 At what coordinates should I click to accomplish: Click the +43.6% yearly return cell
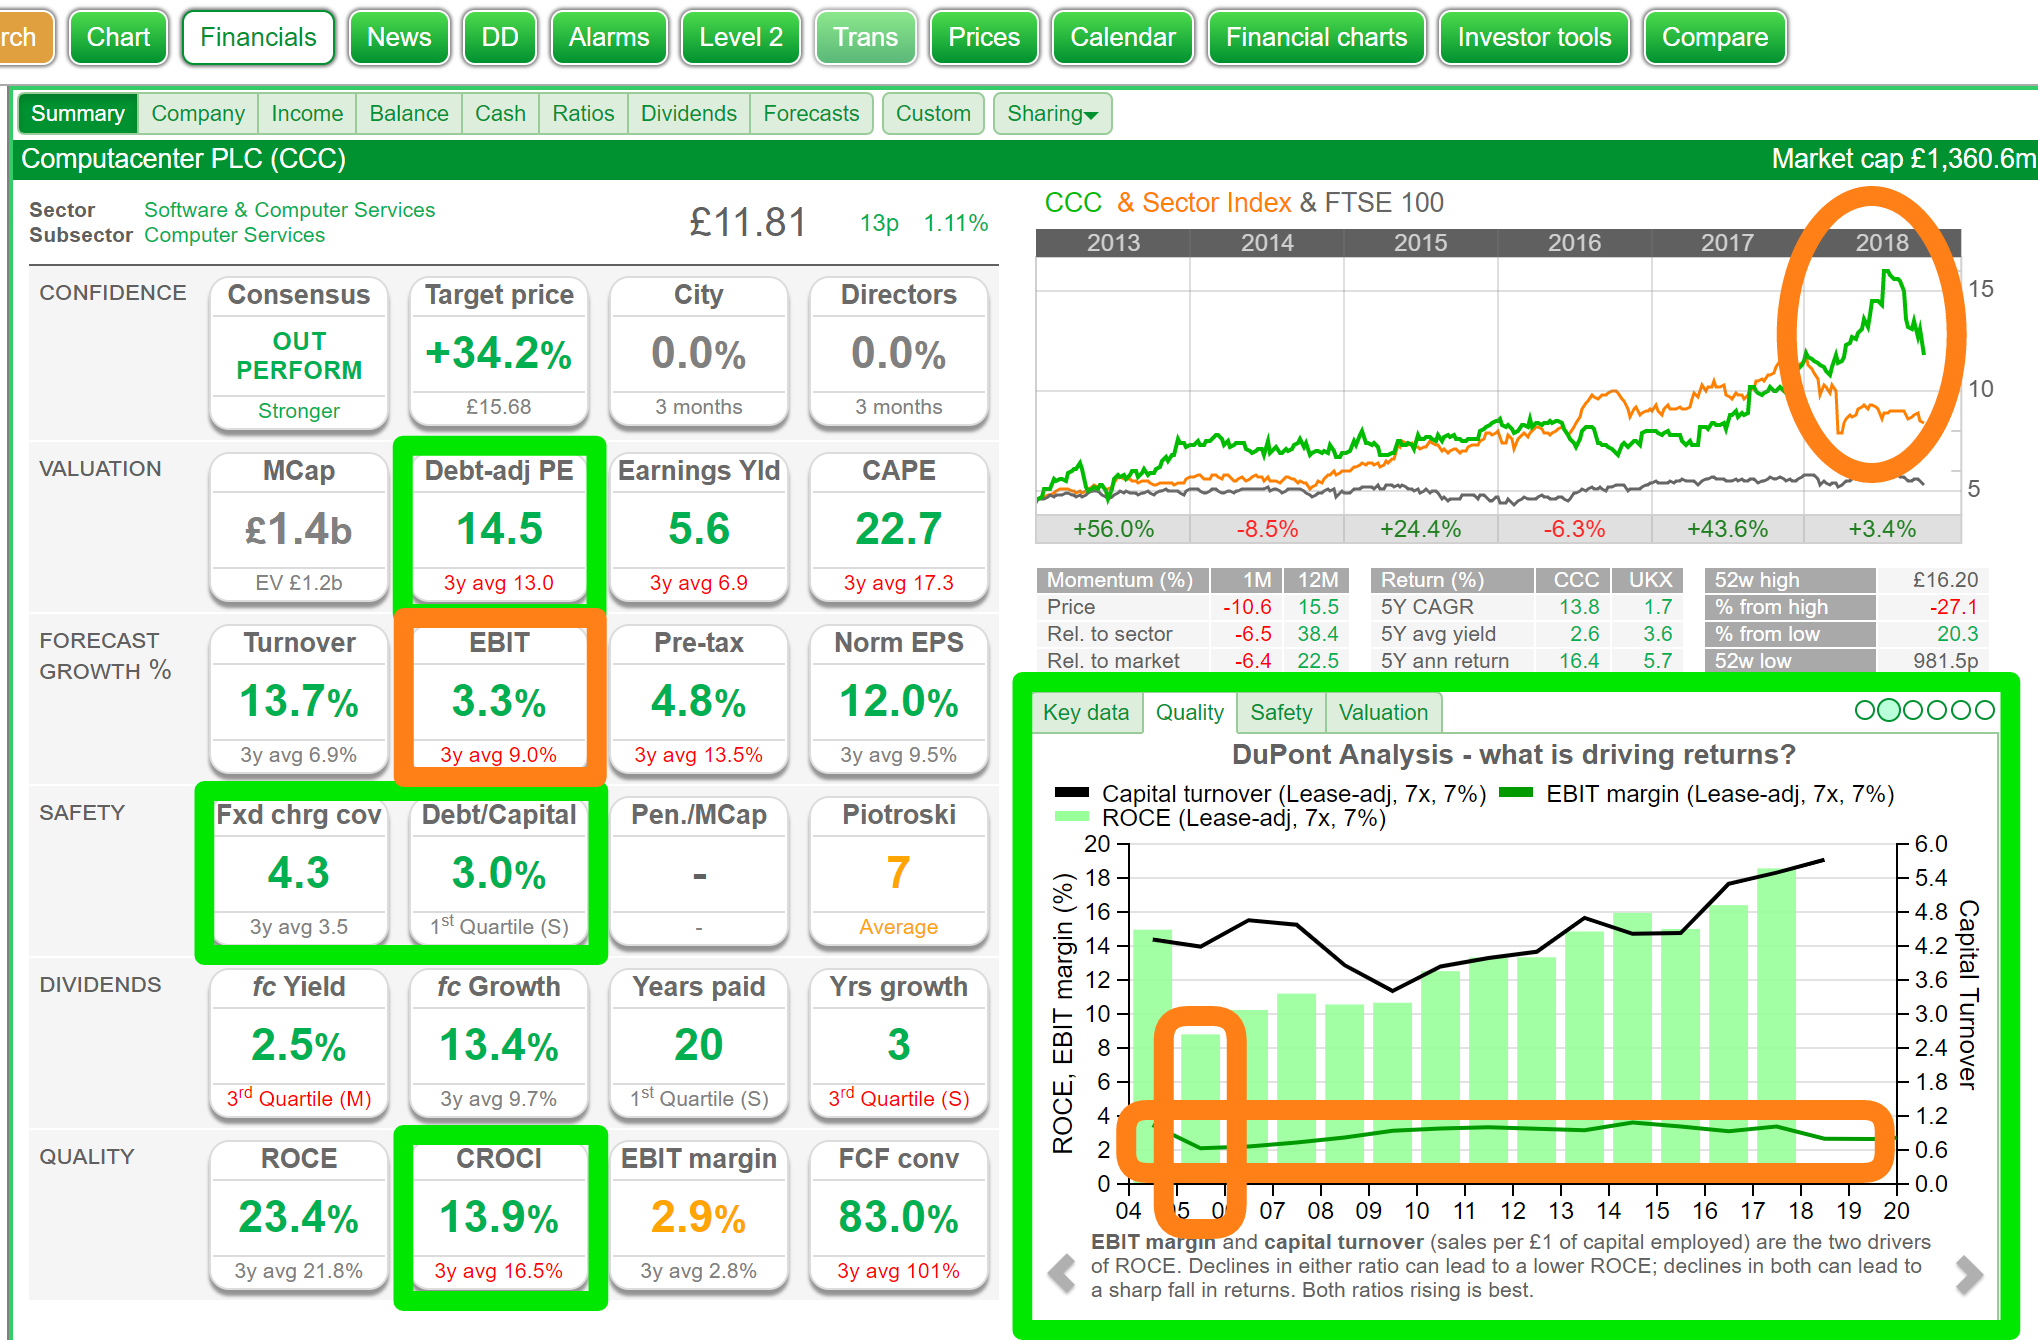[x=1728, y=529]
